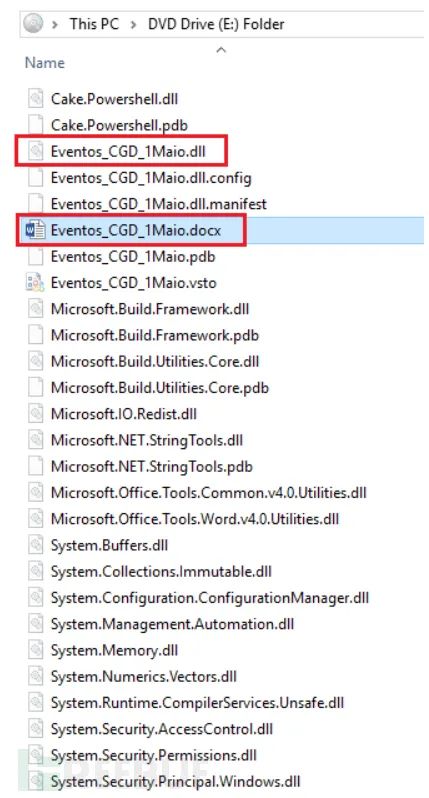
Task: Select the Microsoft.IO.Redist.dll file icon
Action: pos(35,414)
